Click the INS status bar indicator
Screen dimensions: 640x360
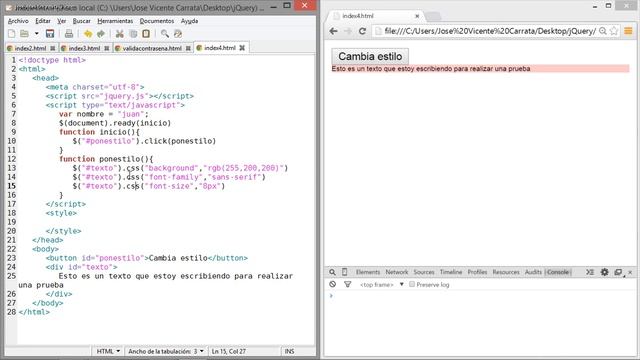289,351
